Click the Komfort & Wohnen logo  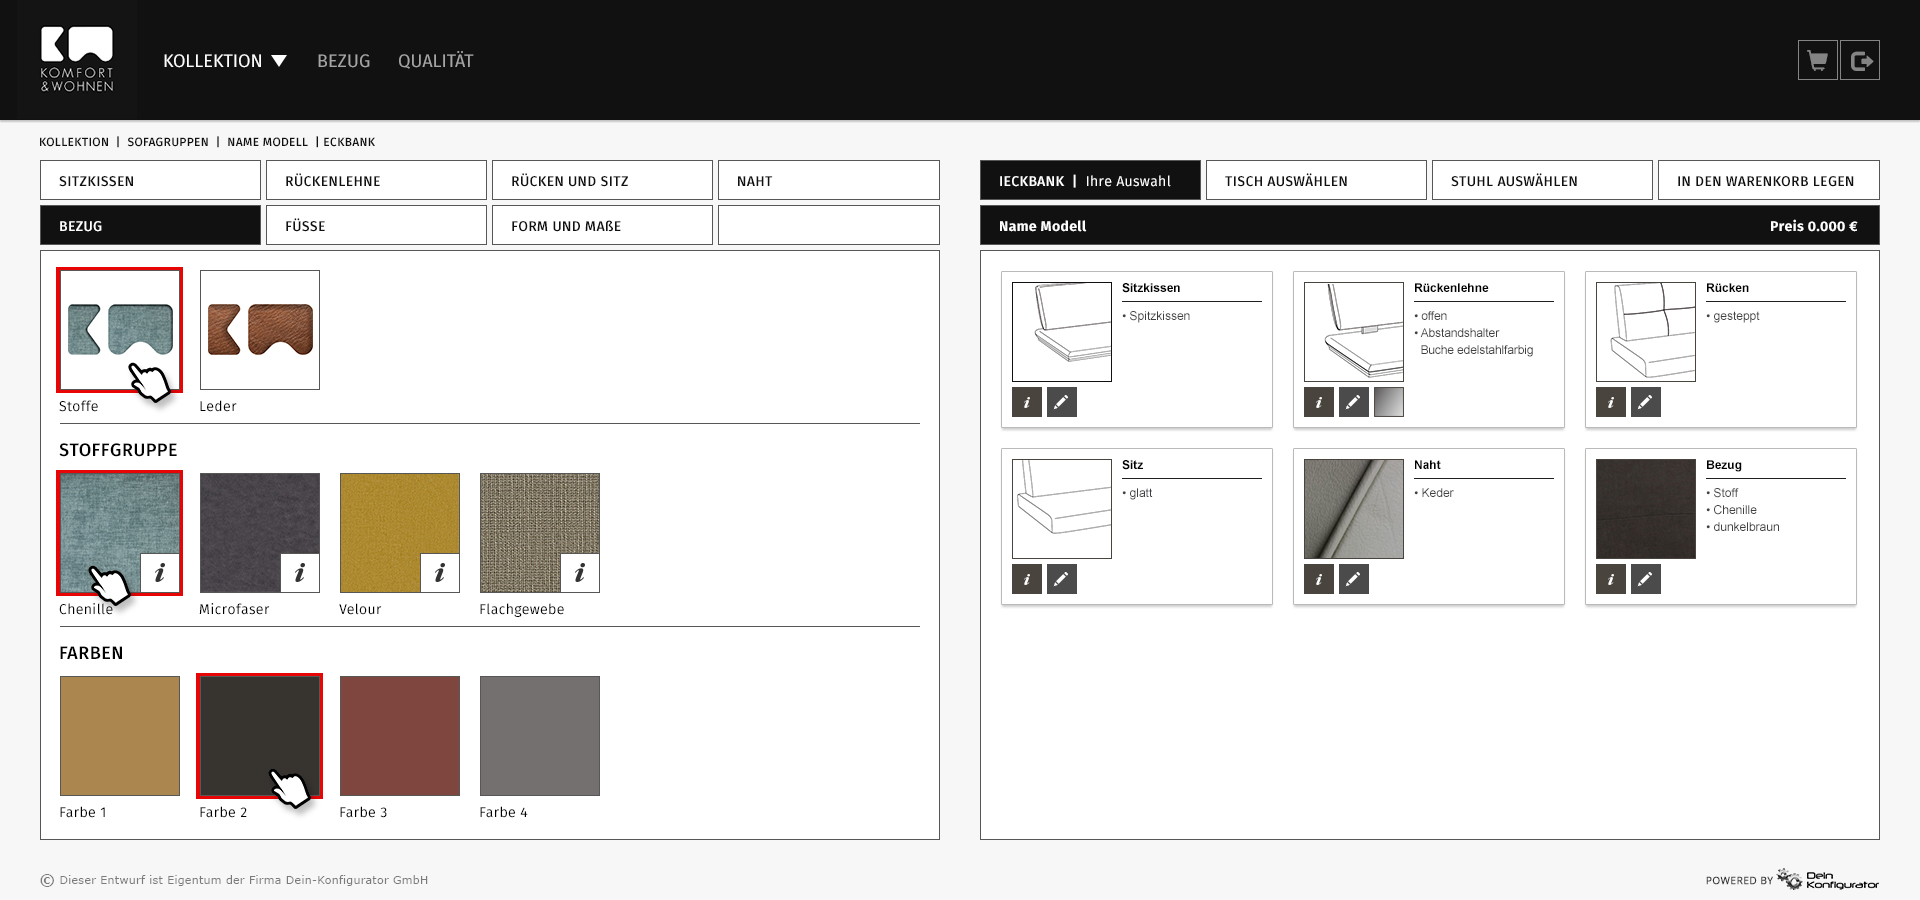coord(77,60)
